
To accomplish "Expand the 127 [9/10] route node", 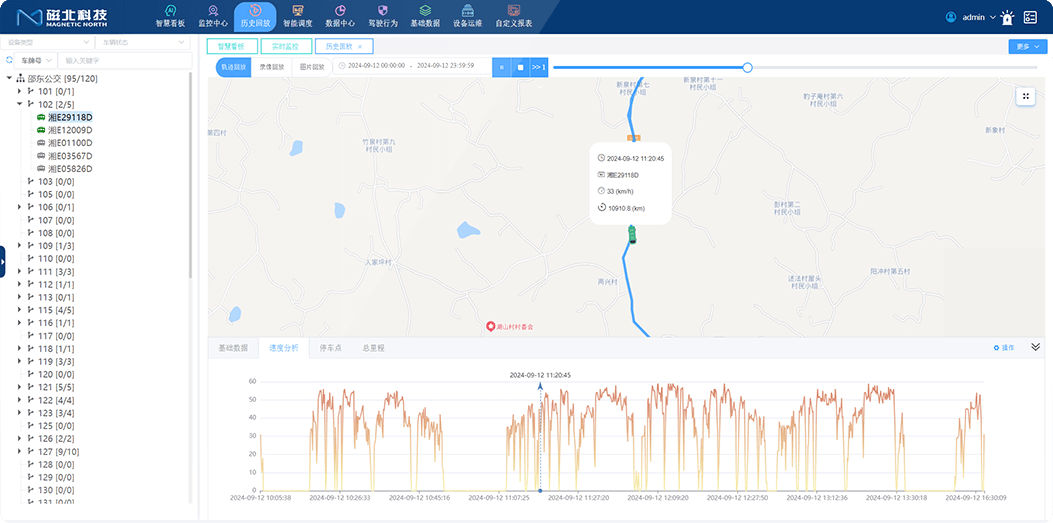I will (19, 452).
